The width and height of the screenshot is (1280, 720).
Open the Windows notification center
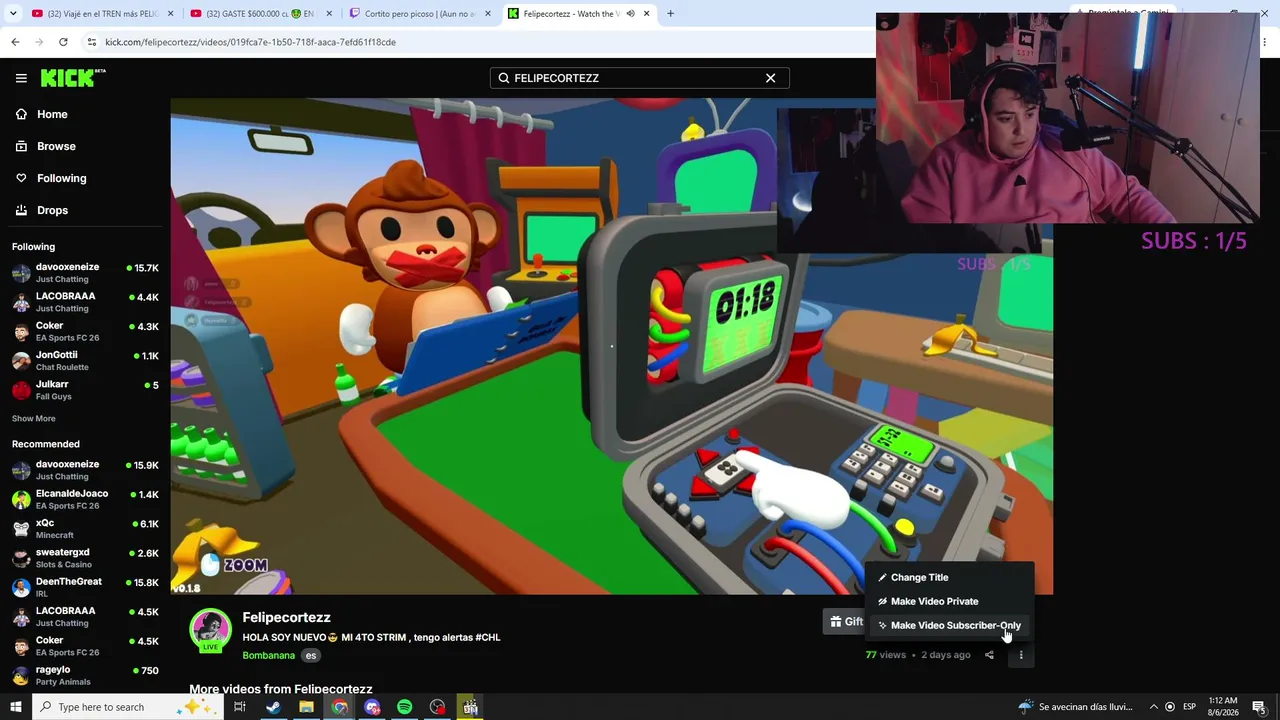pos(1260,707)
